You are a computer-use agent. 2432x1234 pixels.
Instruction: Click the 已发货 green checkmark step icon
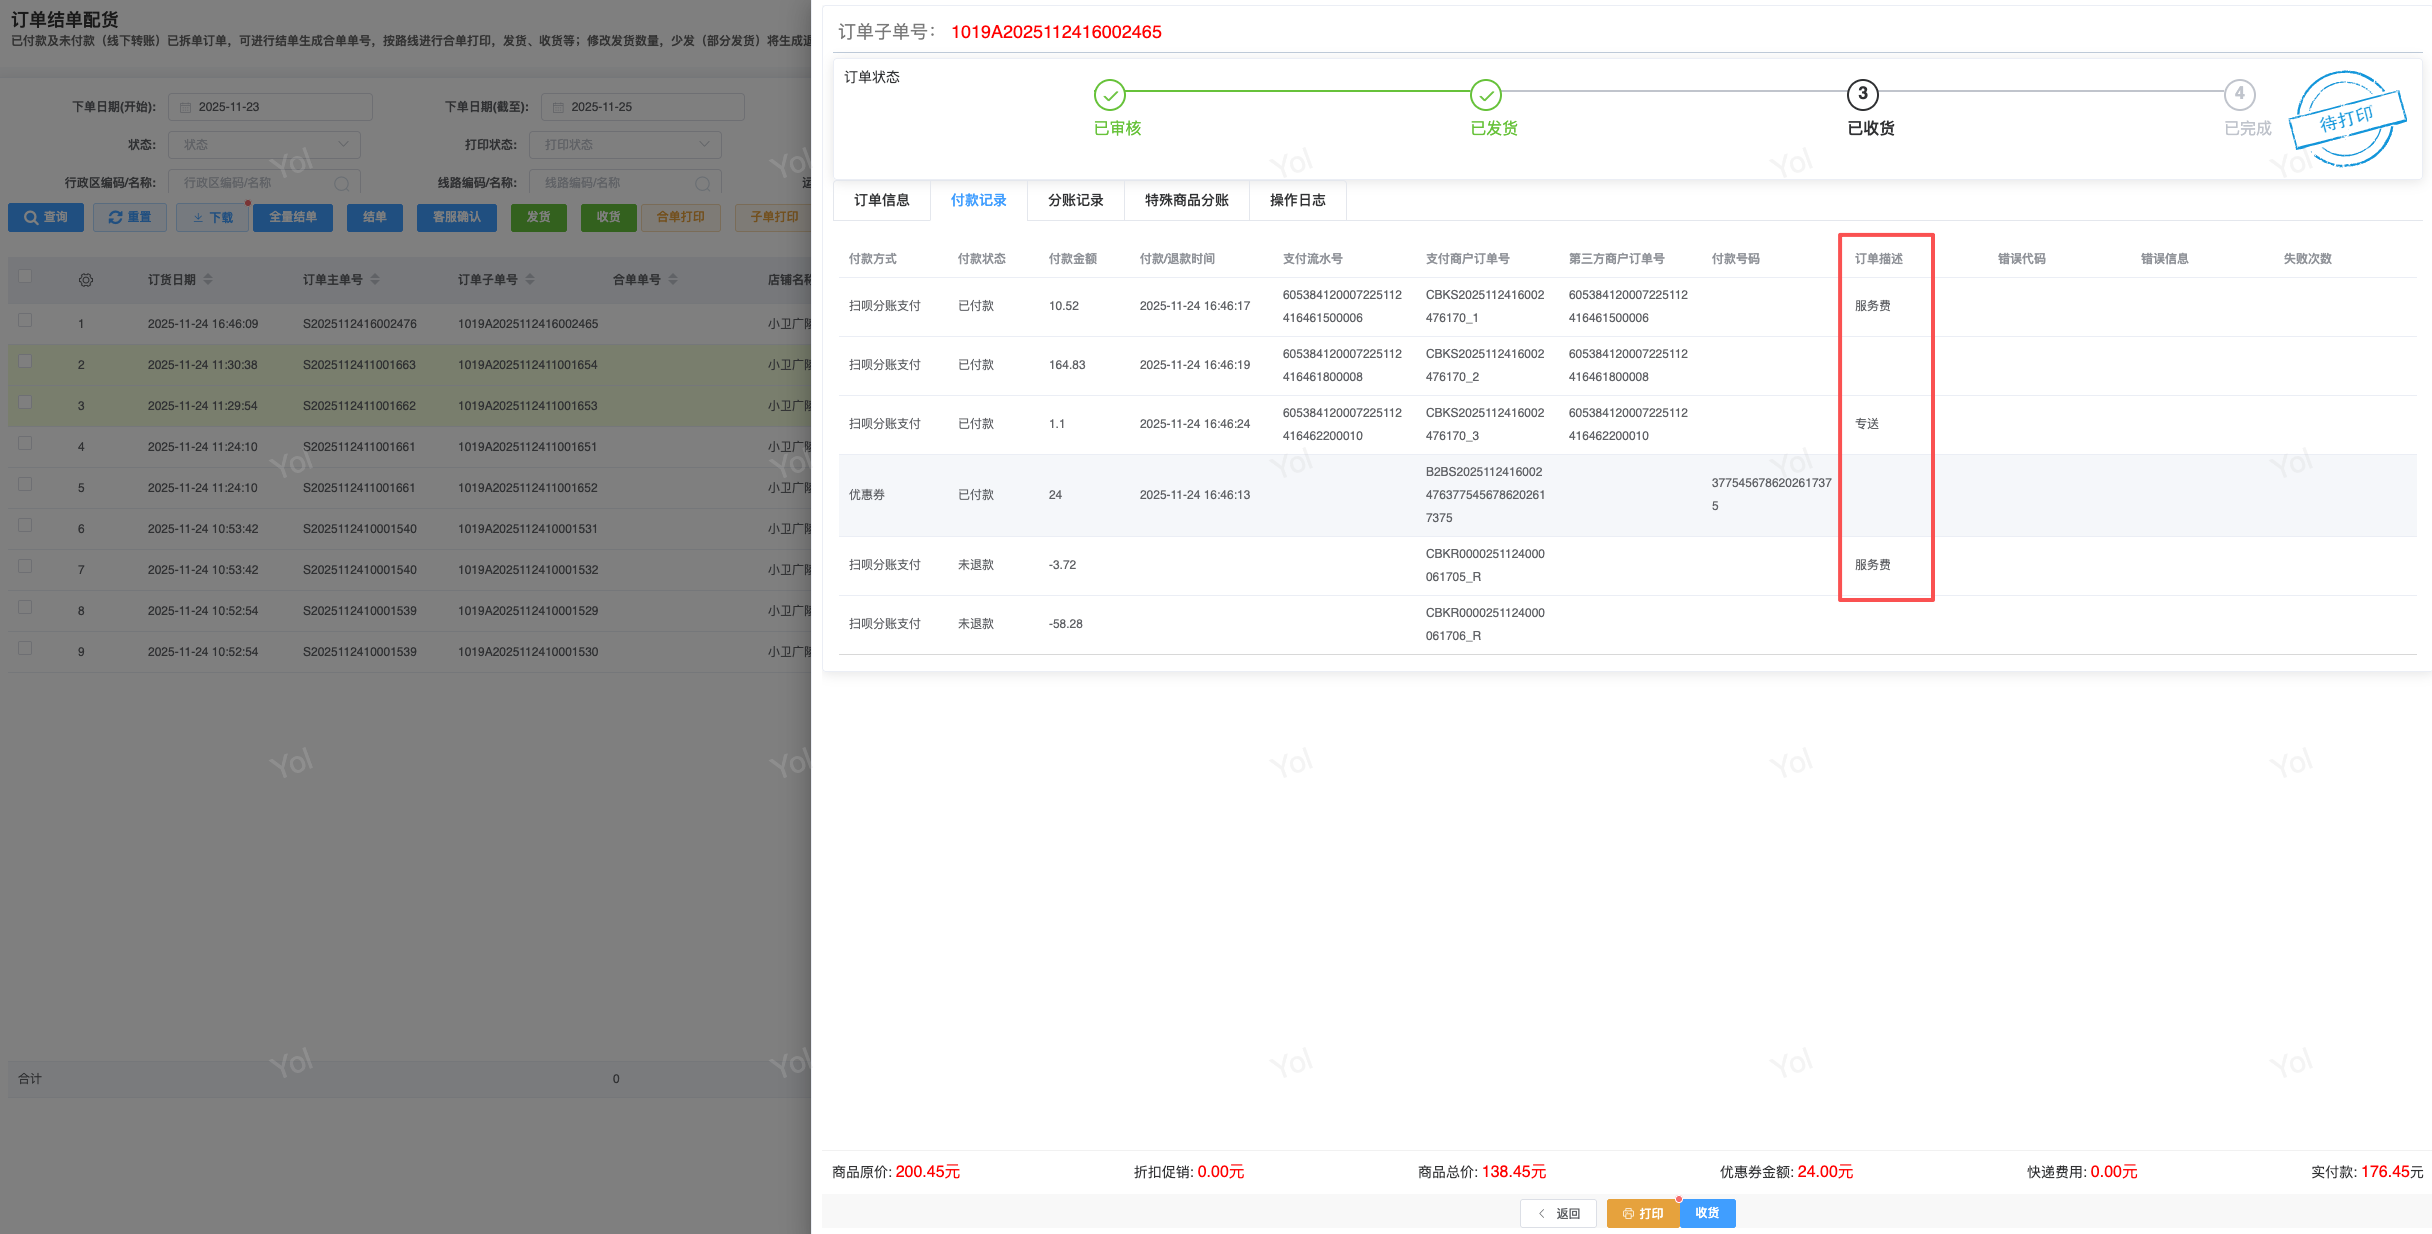[x=1485, y=95]
